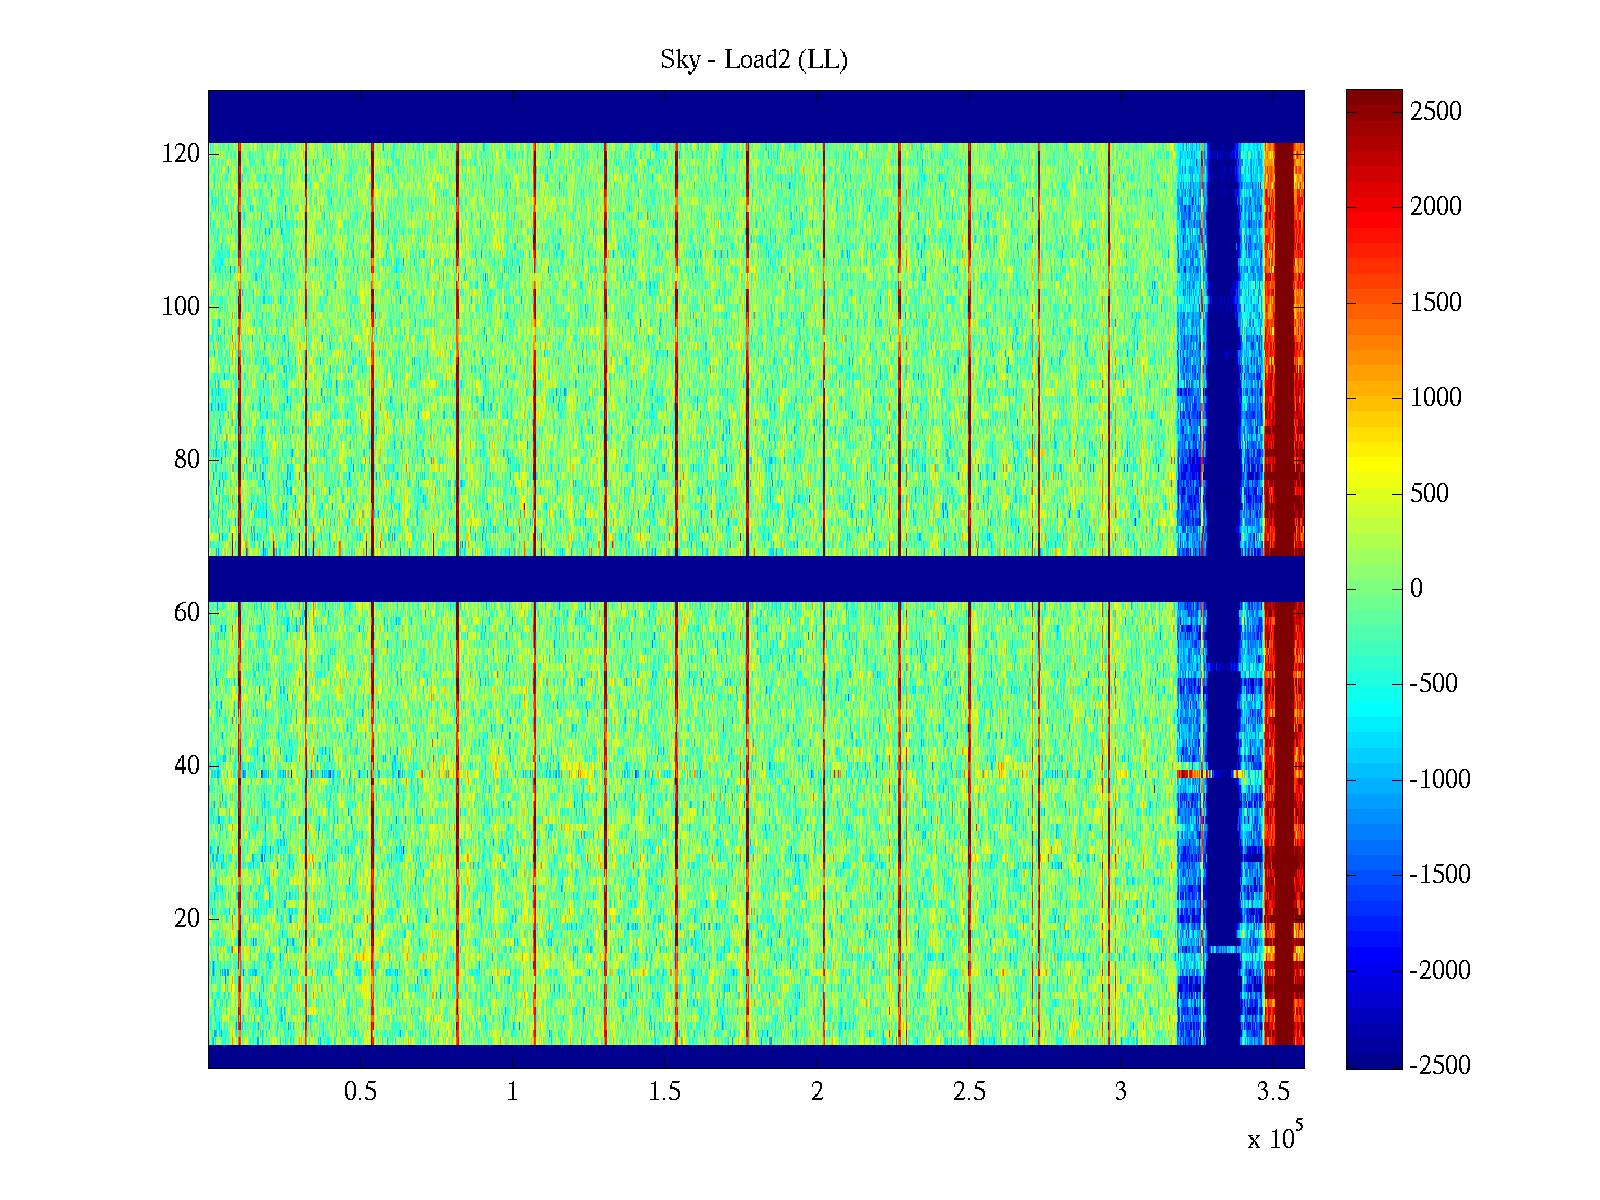Image resolution: width=1600 pixels, height=1200 pixels.
Task: Click the y-axis tick label 120
Action: coord(180,154)
